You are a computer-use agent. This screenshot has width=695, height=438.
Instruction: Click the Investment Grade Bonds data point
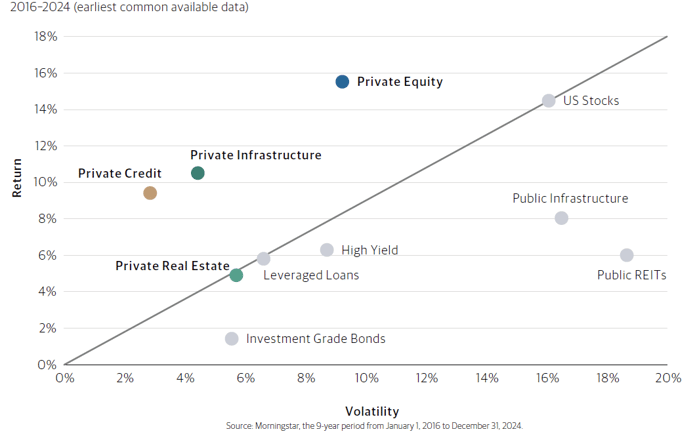click(232, 339)
